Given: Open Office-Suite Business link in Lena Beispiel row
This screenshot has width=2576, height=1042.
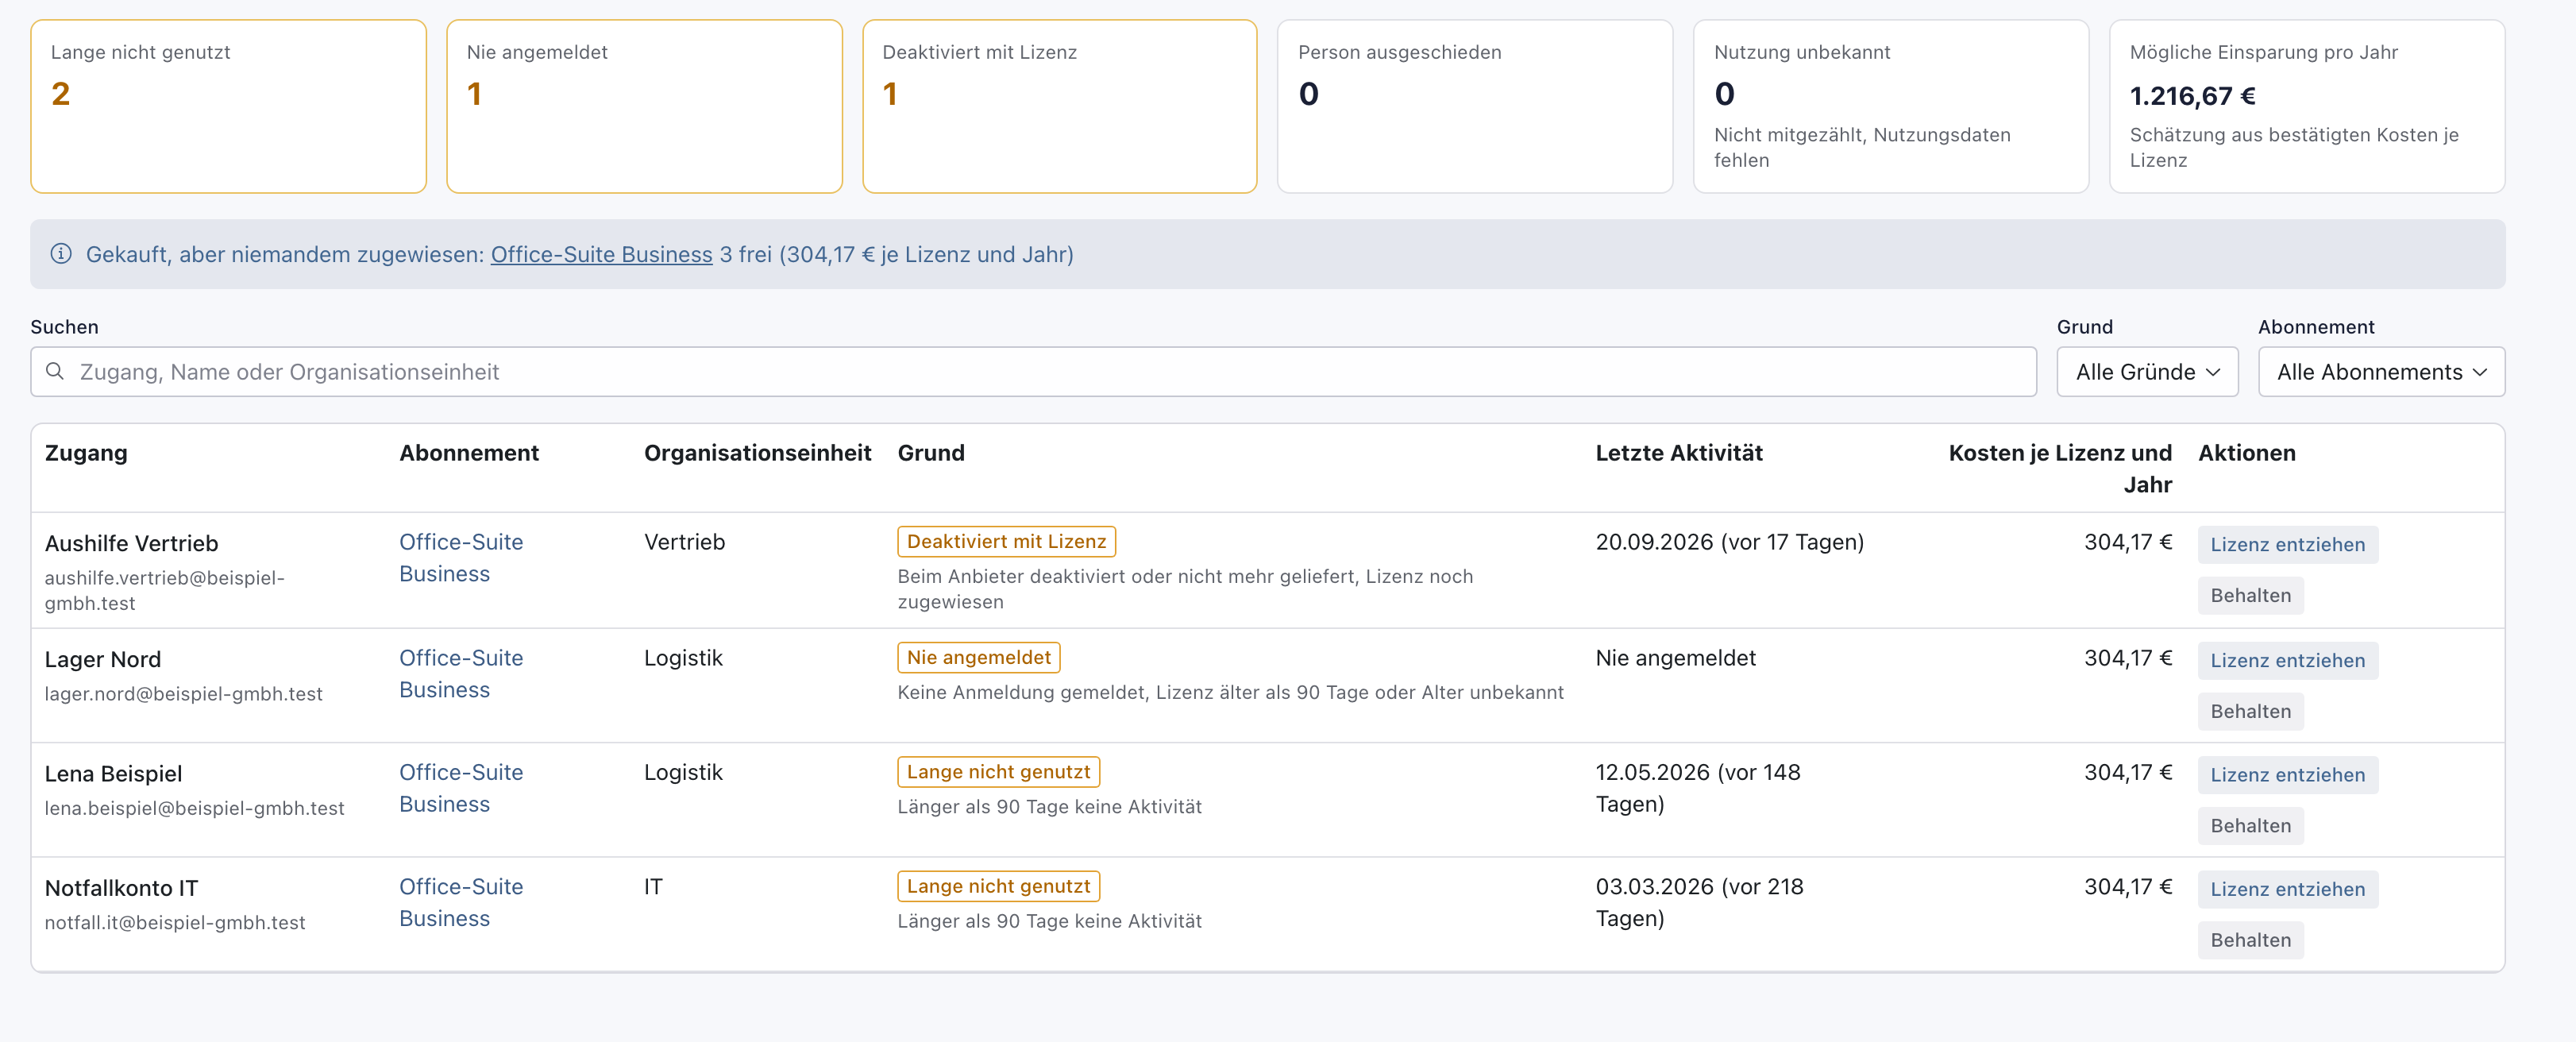Looking at the screenshot, I should pyautogui.click(x=461, y=788).
